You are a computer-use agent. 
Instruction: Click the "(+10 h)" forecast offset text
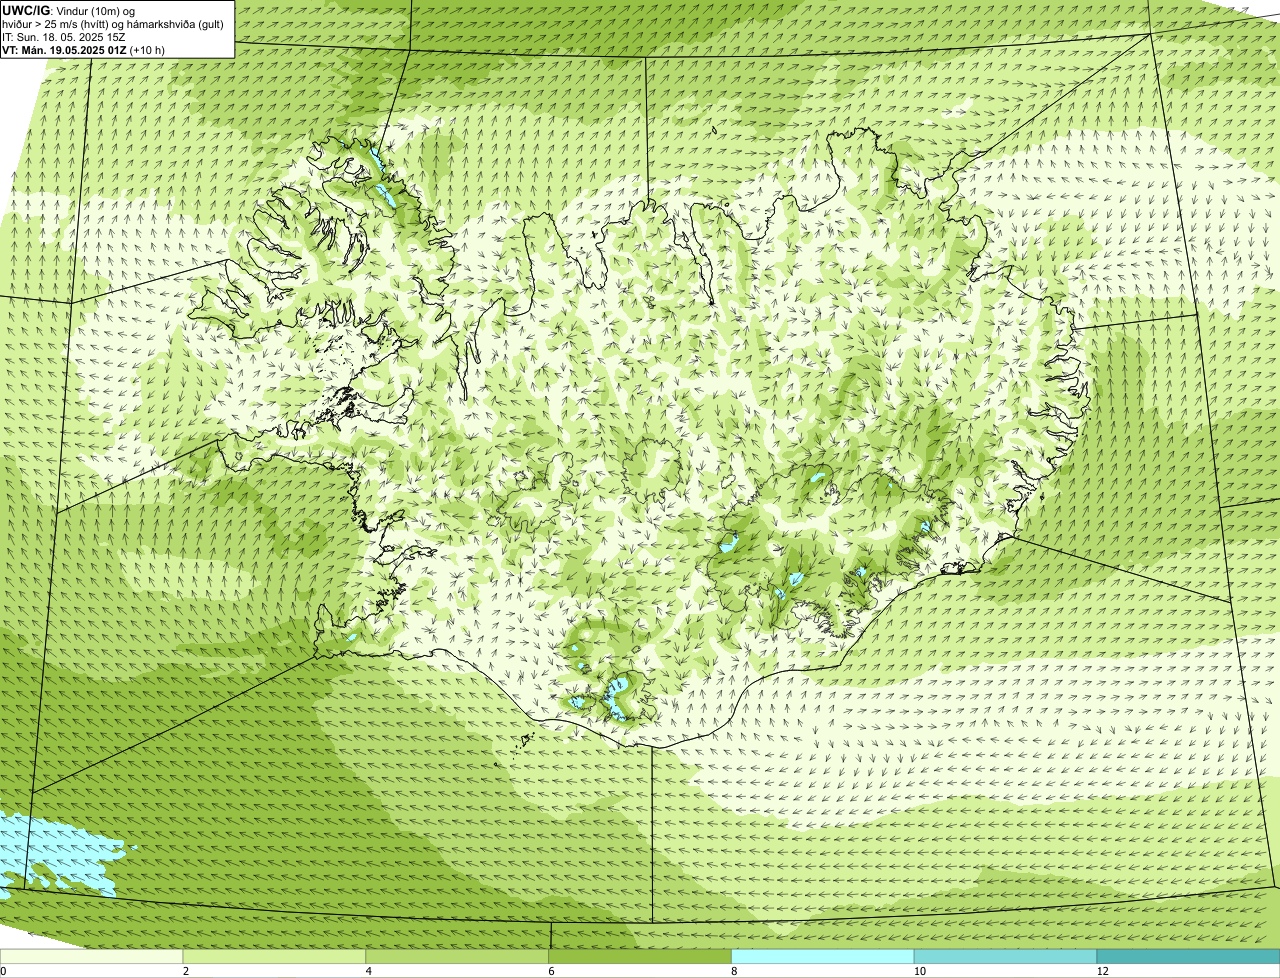[148, 50]
